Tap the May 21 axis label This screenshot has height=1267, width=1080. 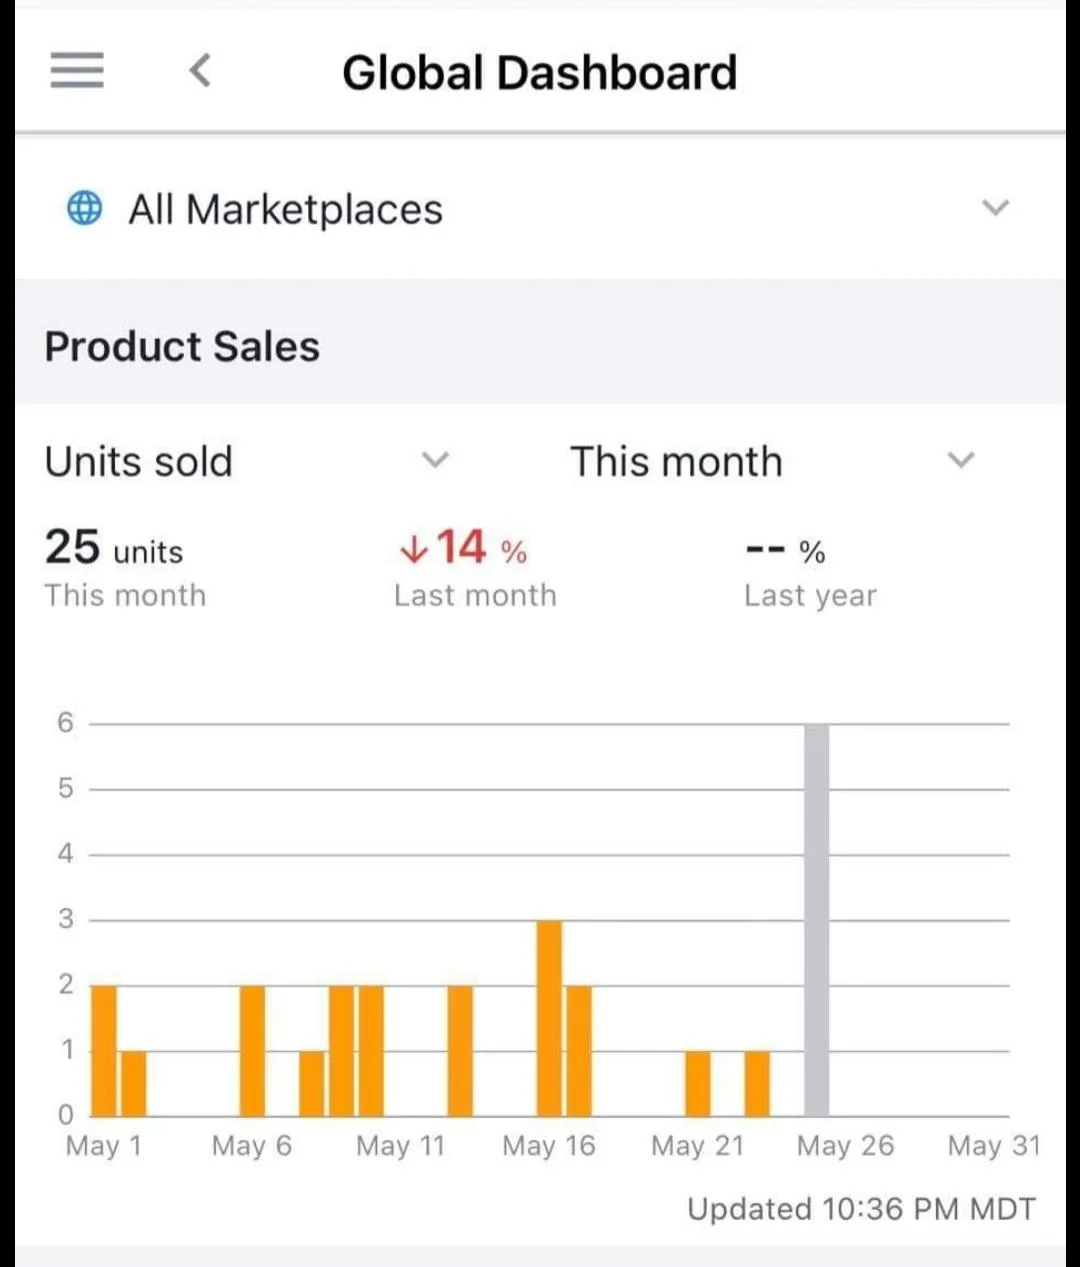(x=697, y=1146)
